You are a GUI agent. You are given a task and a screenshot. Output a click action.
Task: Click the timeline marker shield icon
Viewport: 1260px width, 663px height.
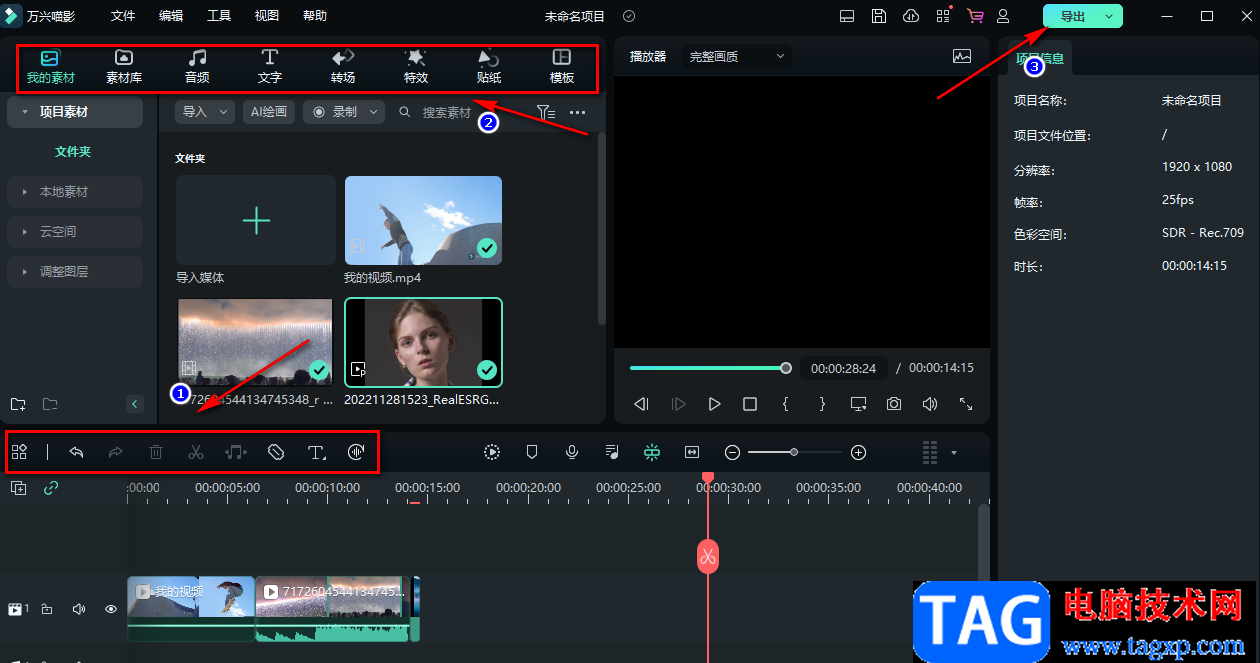pos(532,452)
